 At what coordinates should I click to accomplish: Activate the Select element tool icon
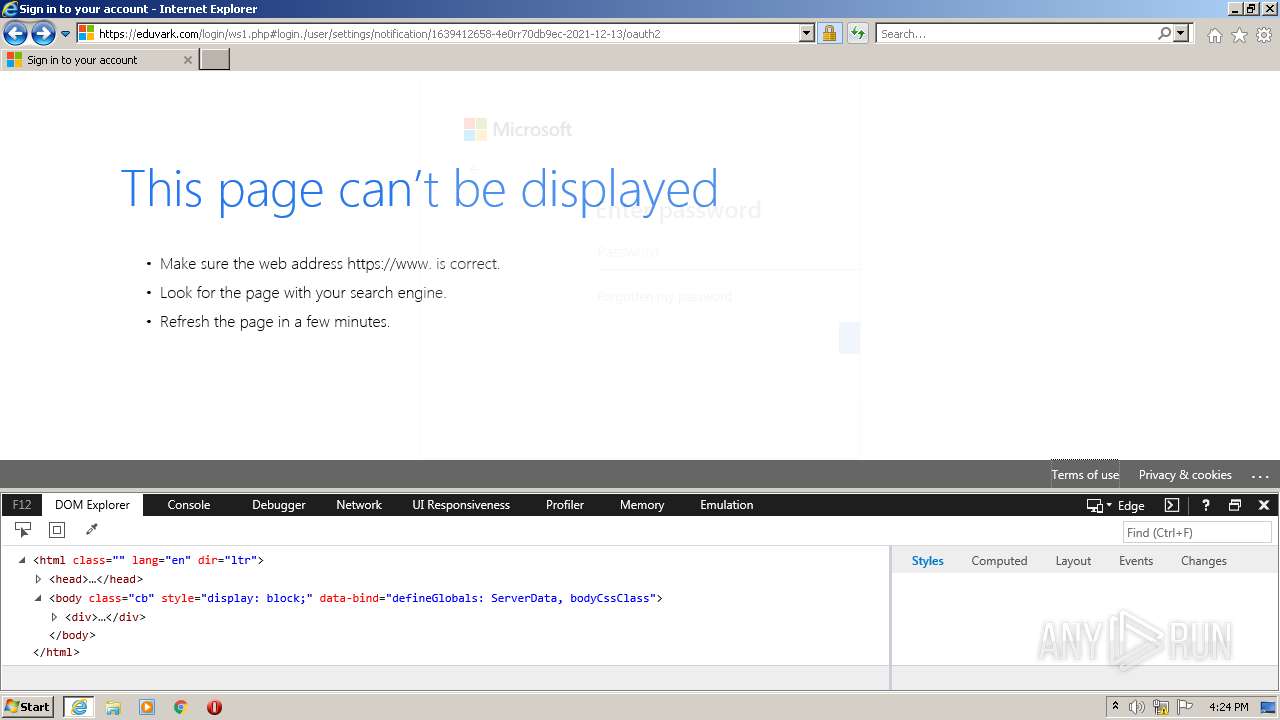coord(22,530)
